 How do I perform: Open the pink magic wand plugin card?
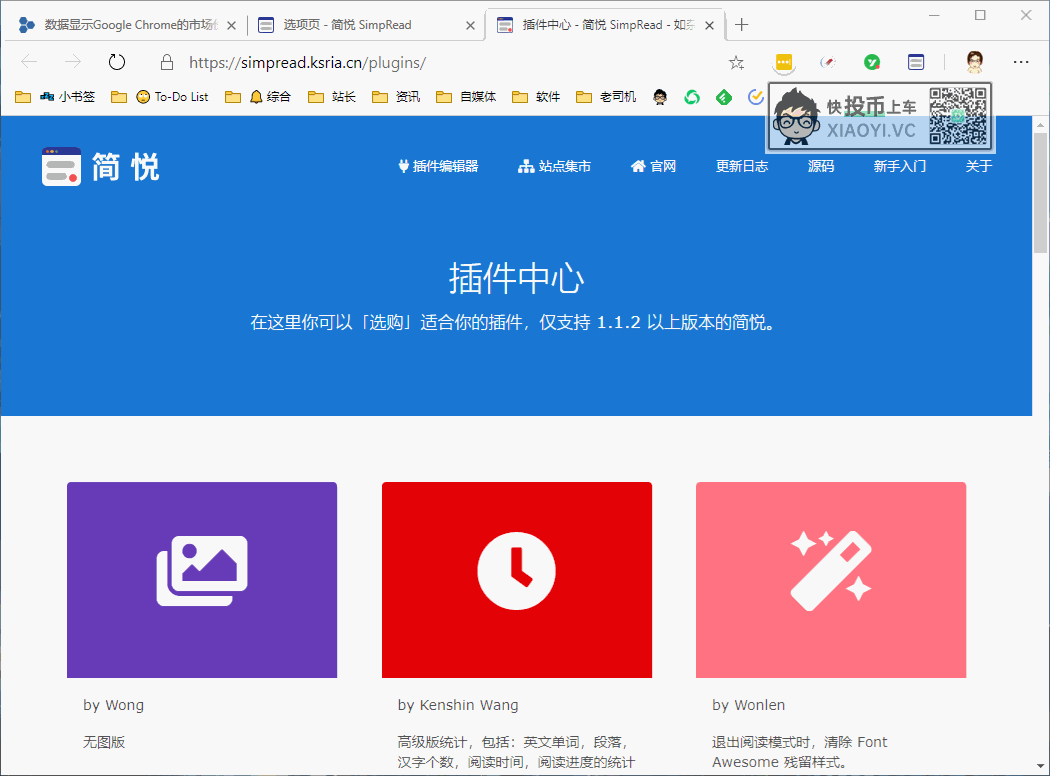[831, 580]
